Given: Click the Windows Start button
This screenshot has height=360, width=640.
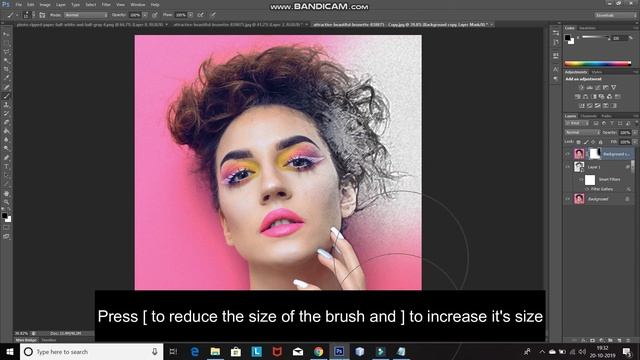Looking at the screenshot, I should tap(10, 351).
